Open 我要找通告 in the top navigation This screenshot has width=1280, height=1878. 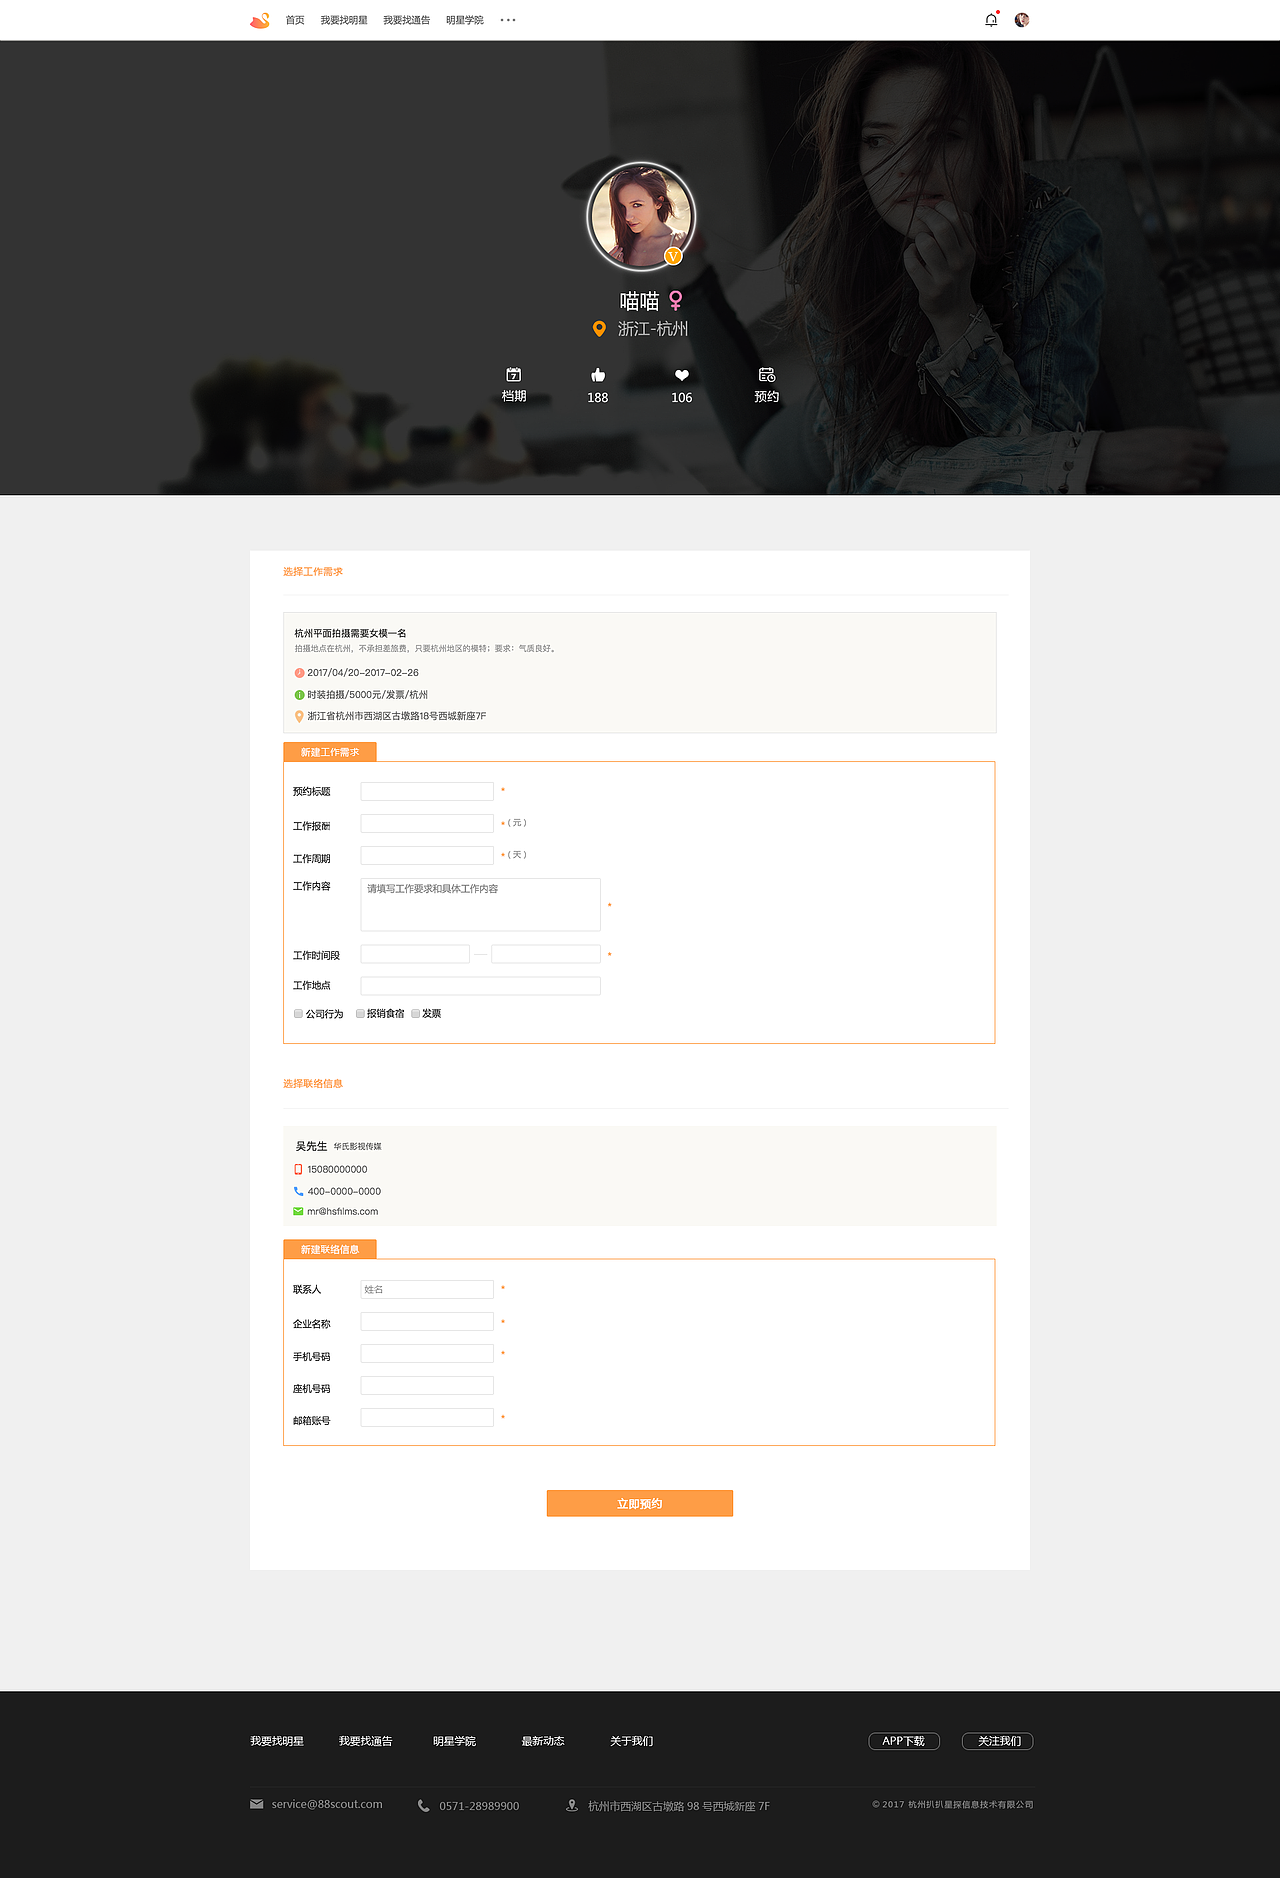[407, 20]
